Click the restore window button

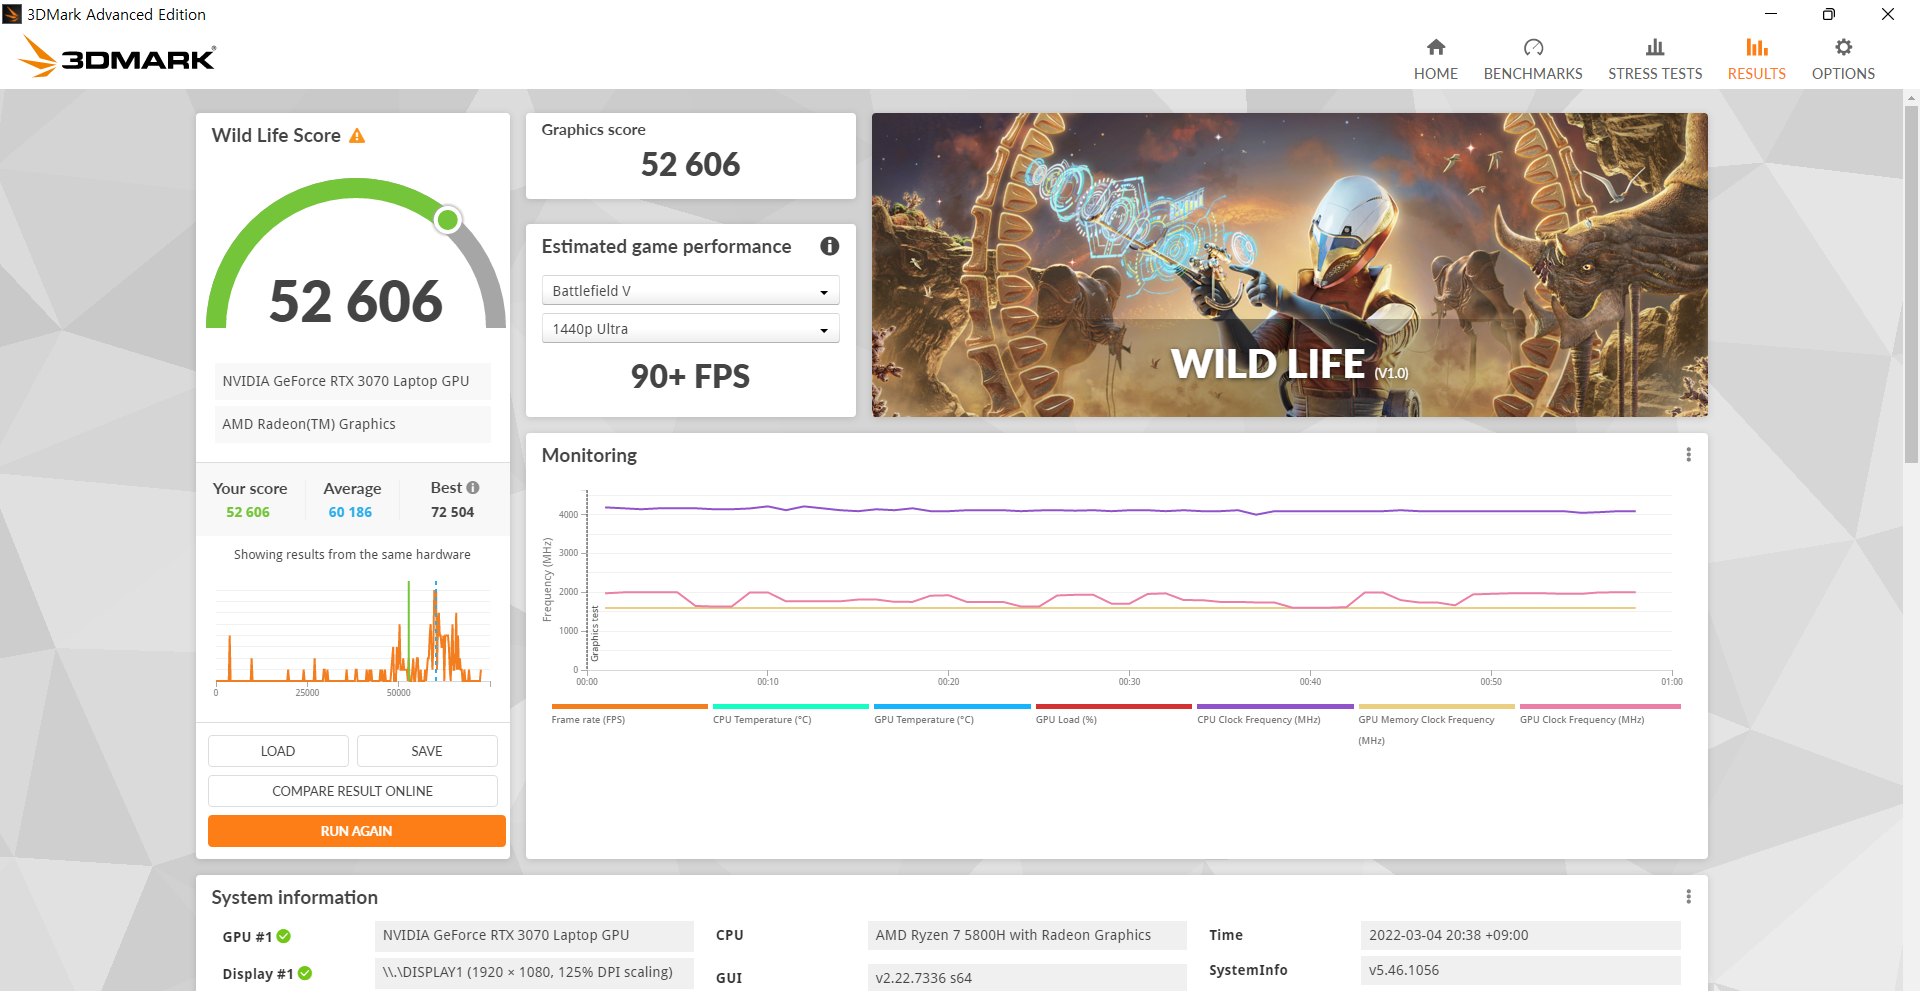tap(1828, 14)
